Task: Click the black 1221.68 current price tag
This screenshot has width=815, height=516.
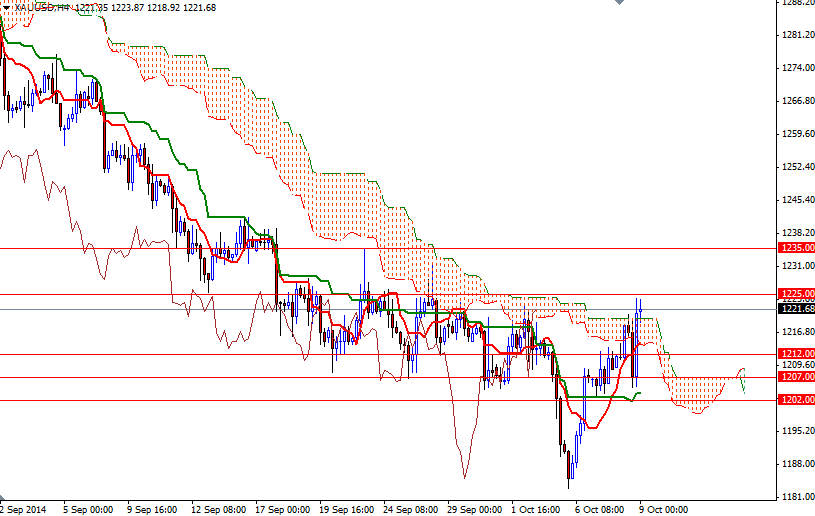Action: pyautogui.click(x=796, y=309)
